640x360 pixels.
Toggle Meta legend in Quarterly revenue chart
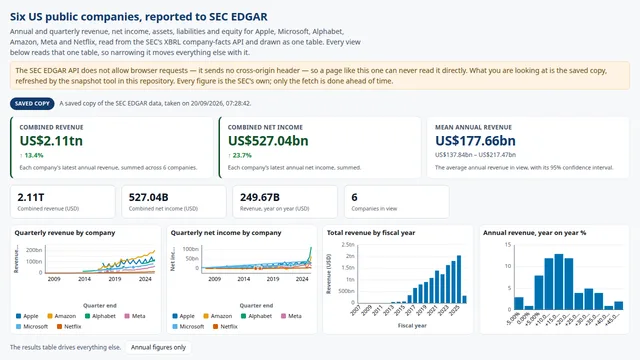135,316
